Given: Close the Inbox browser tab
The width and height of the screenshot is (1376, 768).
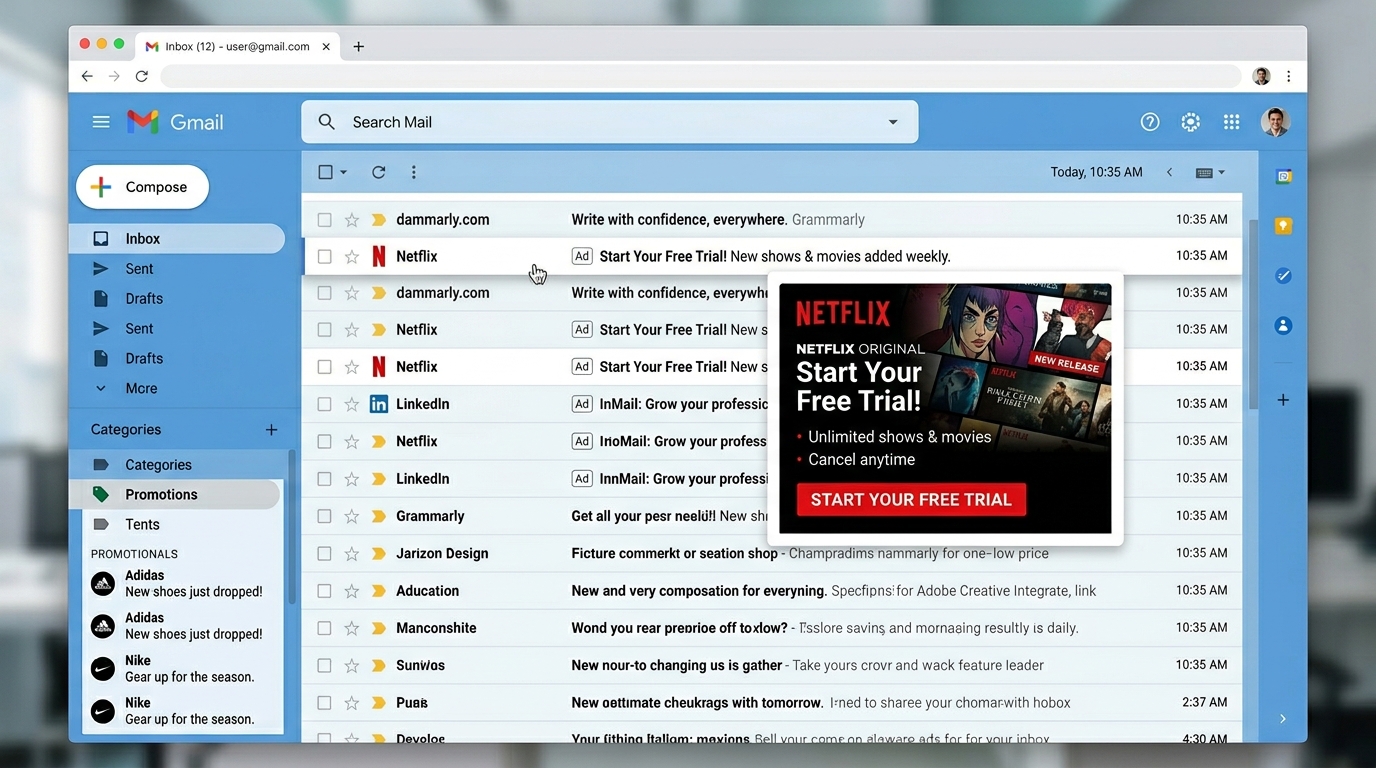Looking at the screenshot, I should point(326,46).
